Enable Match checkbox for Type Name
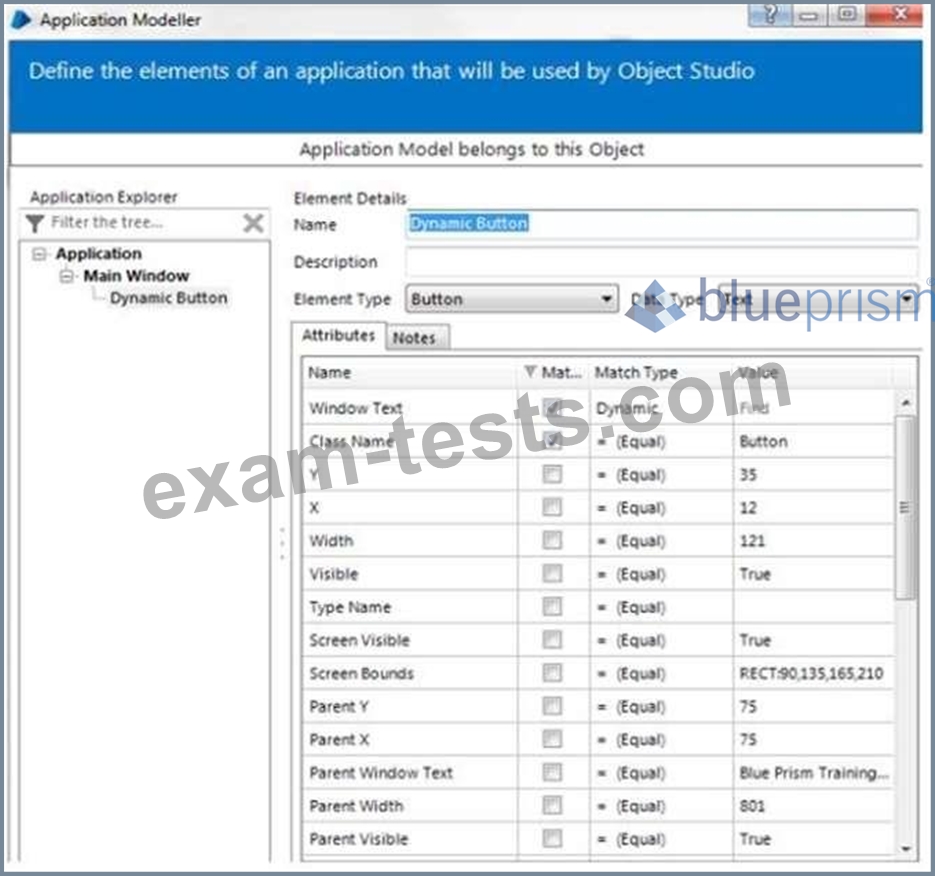This screenshot has height=876, width=935. [x=552, y=606]
